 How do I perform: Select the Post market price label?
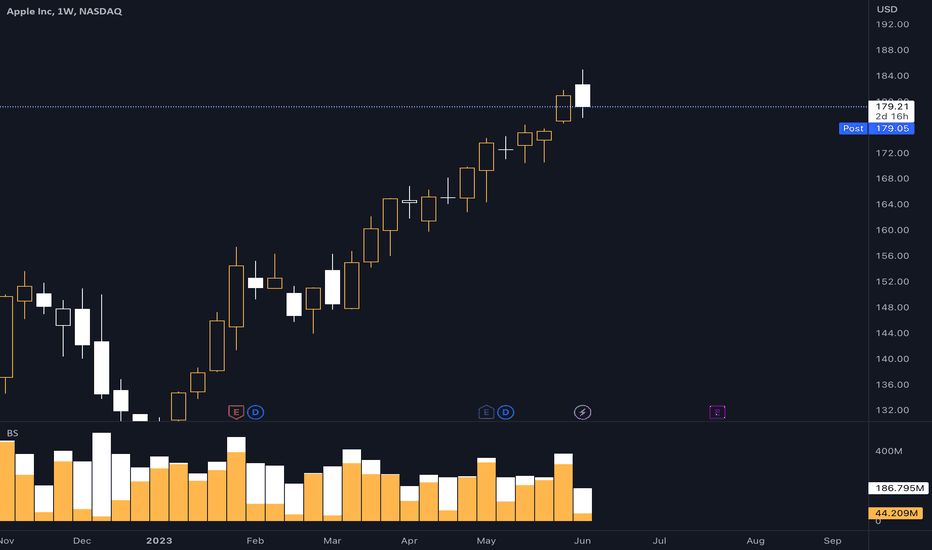pos(853,128)
